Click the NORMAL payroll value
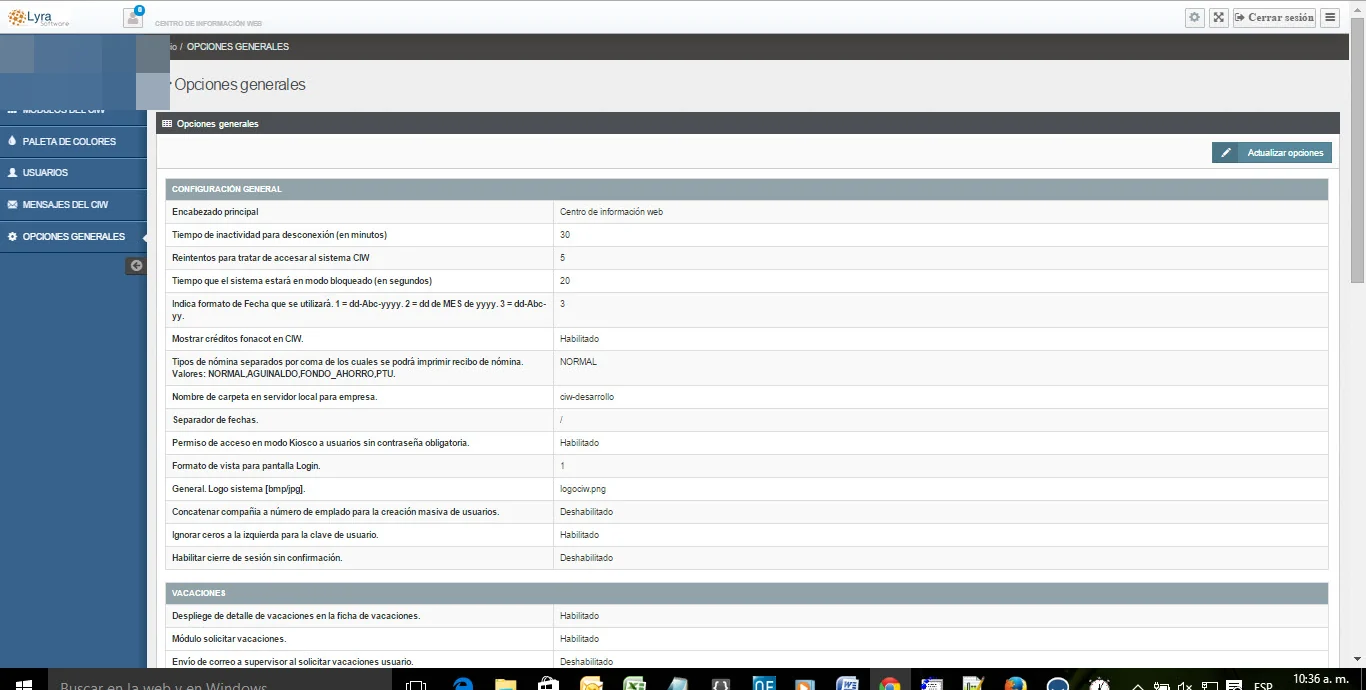 tap(578, 362)
